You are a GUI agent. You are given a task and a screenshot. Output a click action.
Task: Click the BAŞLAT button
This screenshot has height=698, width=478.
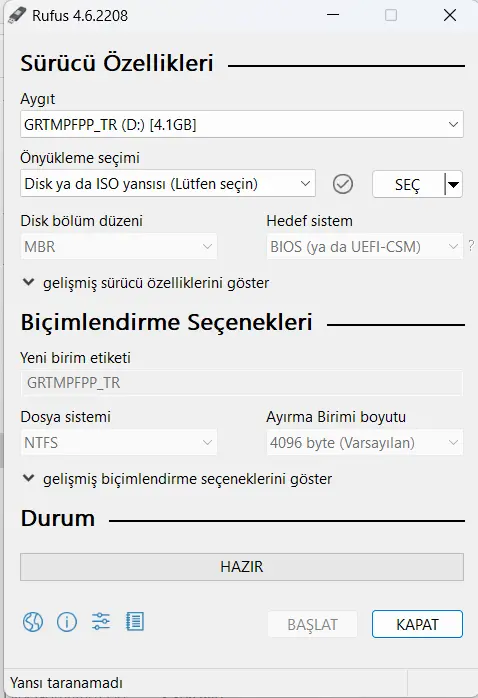point(312,624)
